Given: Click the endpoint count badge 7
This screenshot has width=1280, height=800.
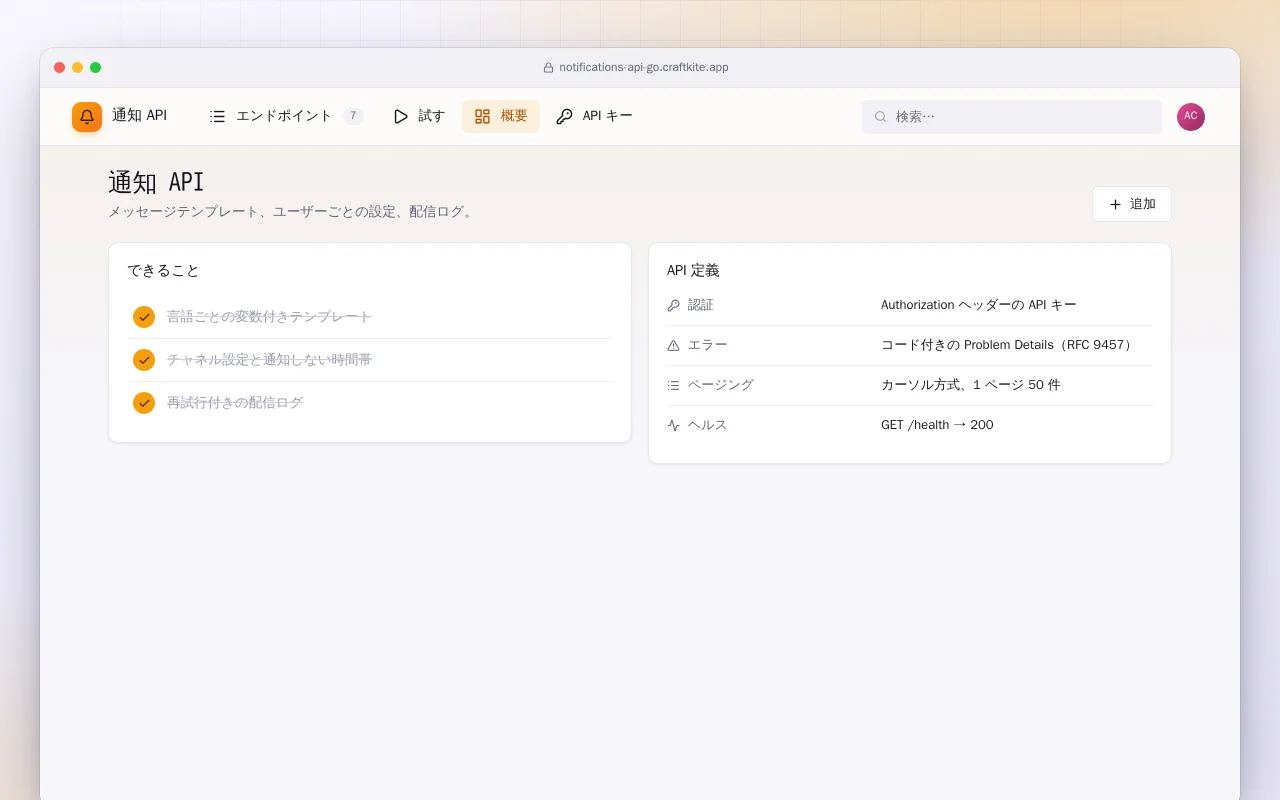Looking at the screenshot, I should tap(353, 116).
